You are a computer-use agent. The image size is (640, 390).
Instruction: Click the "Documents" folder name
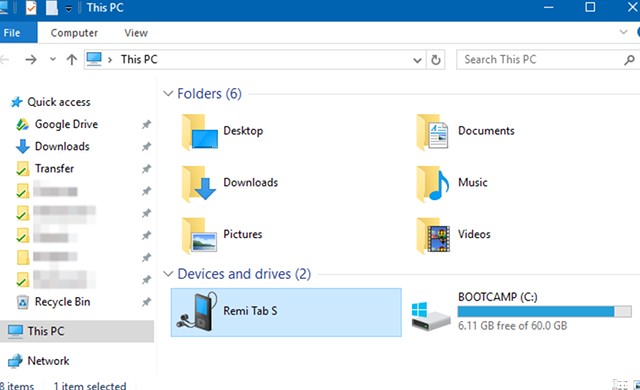point(486,131)
